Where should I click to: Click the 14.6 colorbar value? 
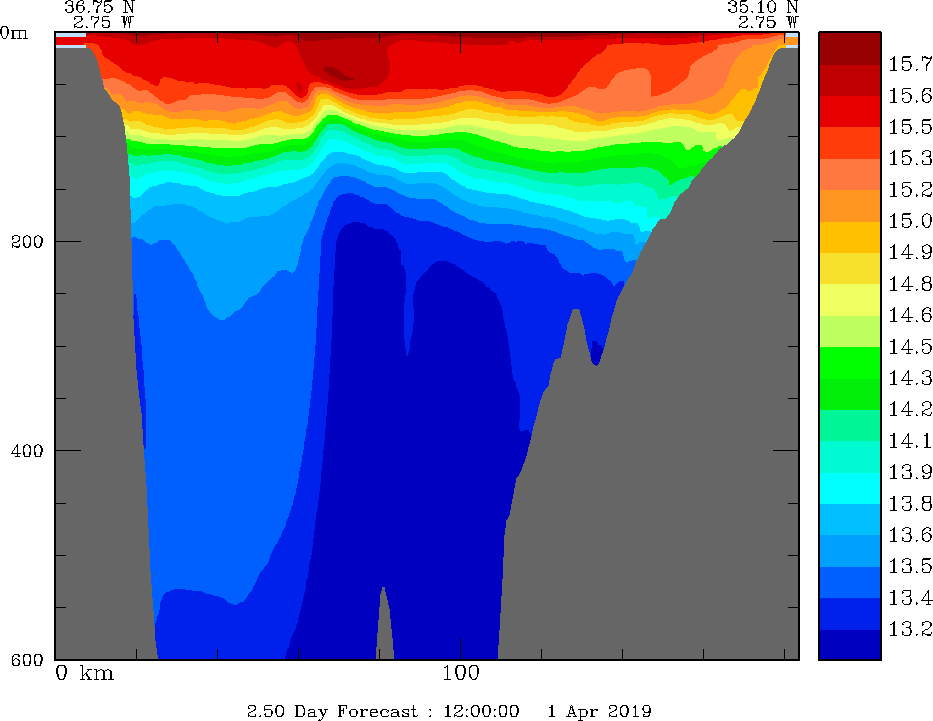tap(910, 315)
